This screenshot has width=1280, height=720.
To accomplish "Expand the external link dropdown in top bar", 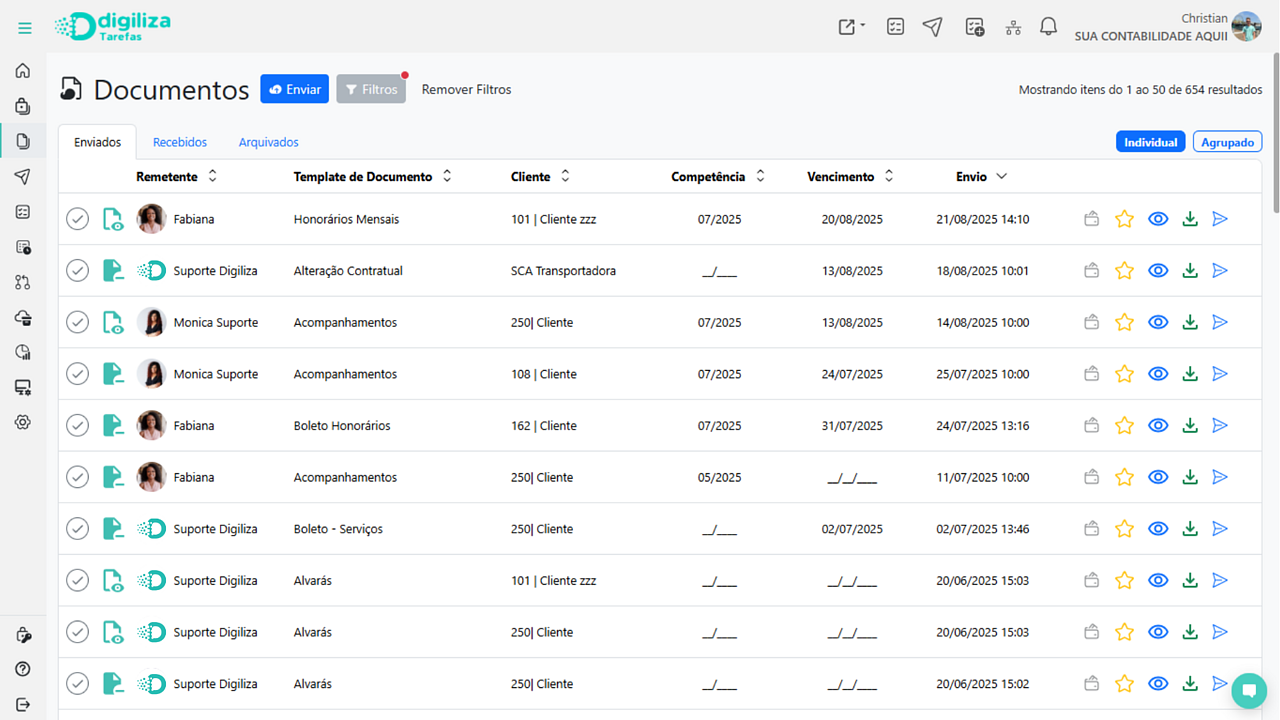I will click(851, 27).
